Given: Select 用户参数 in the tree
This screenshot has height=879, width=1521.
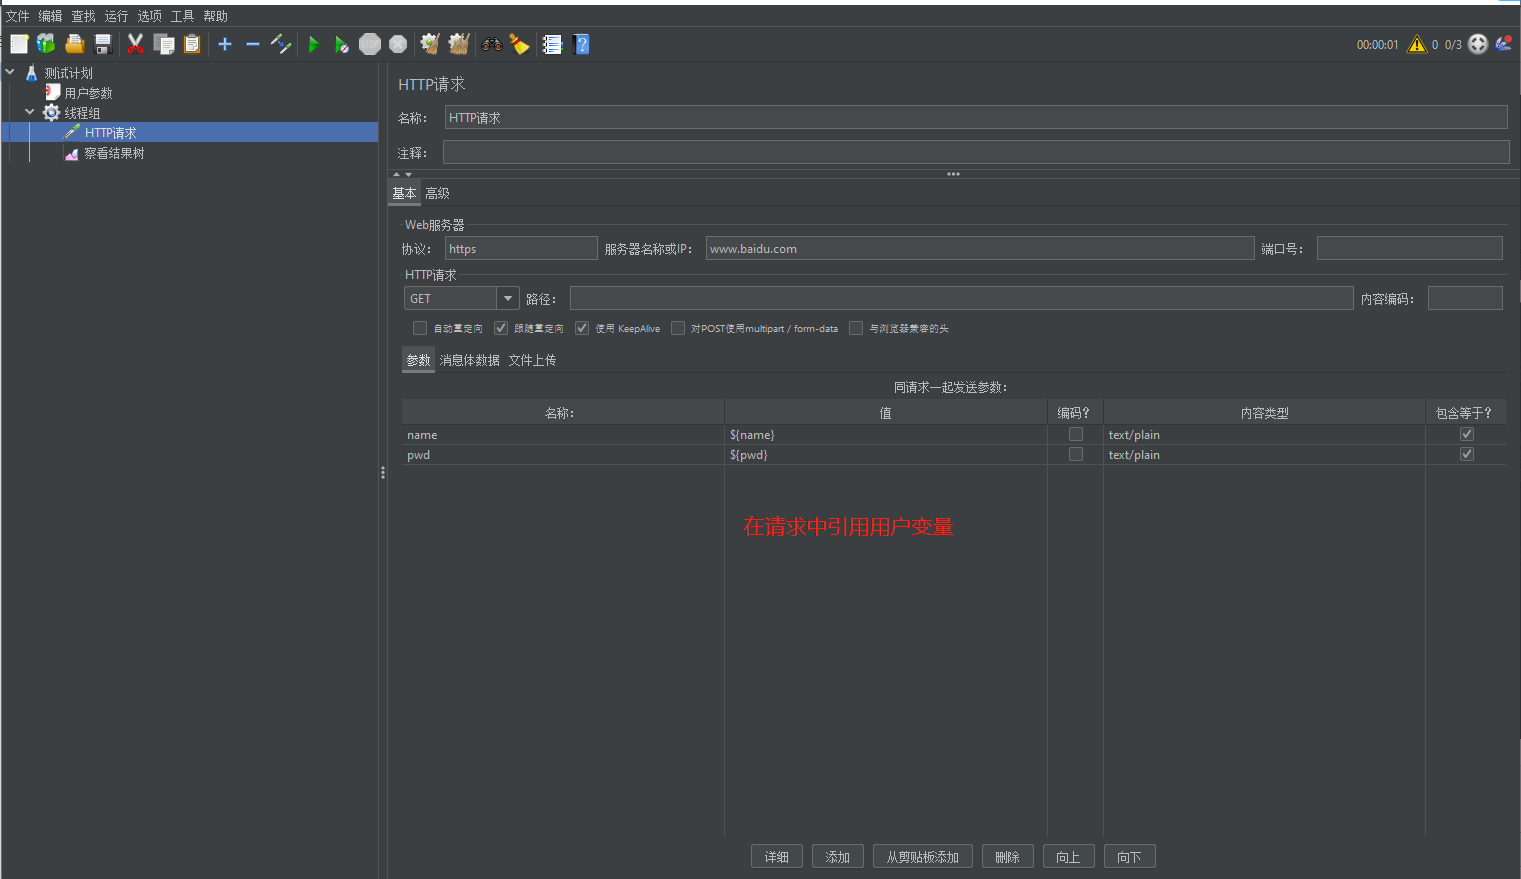Looking at the screenshot, I should (x=88, y=93).
